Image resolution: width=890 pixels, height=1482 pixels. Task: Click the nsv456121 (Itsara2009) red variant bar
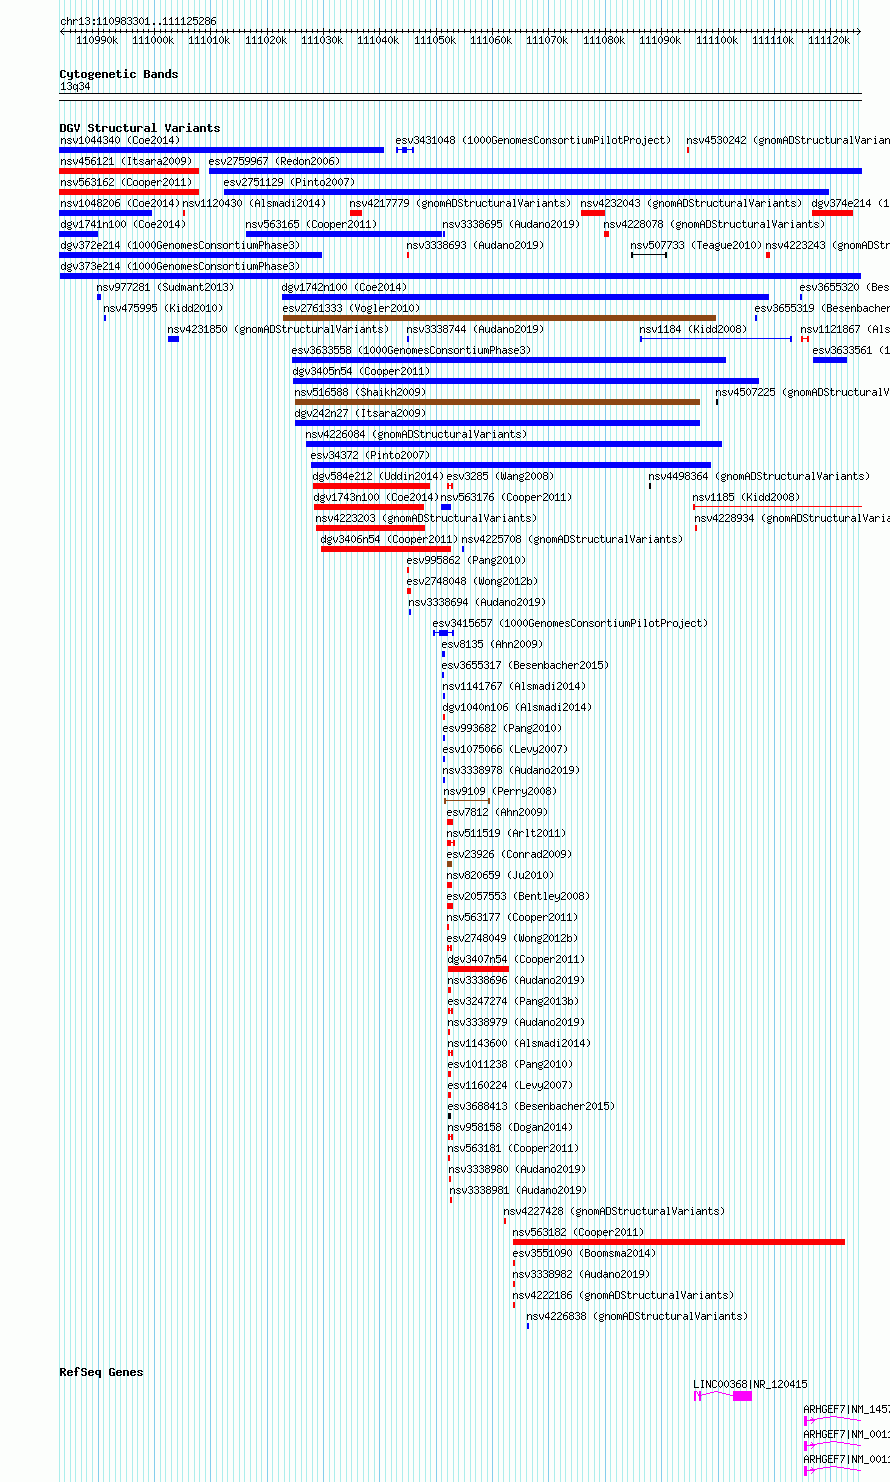click(x=129, y=171)
